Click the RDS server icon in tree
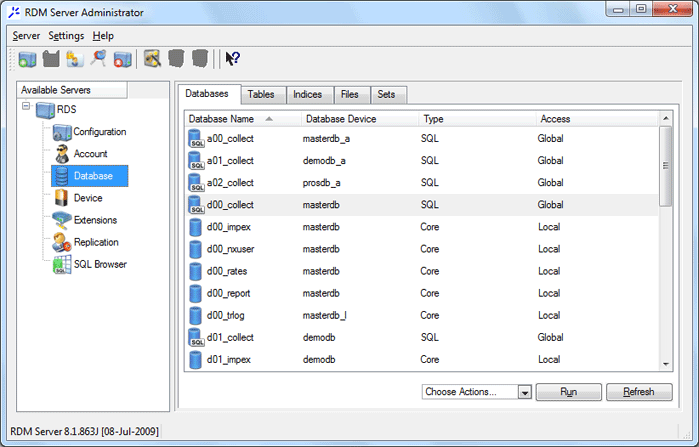This screenshot has width=699, height=447. point(45,110)
